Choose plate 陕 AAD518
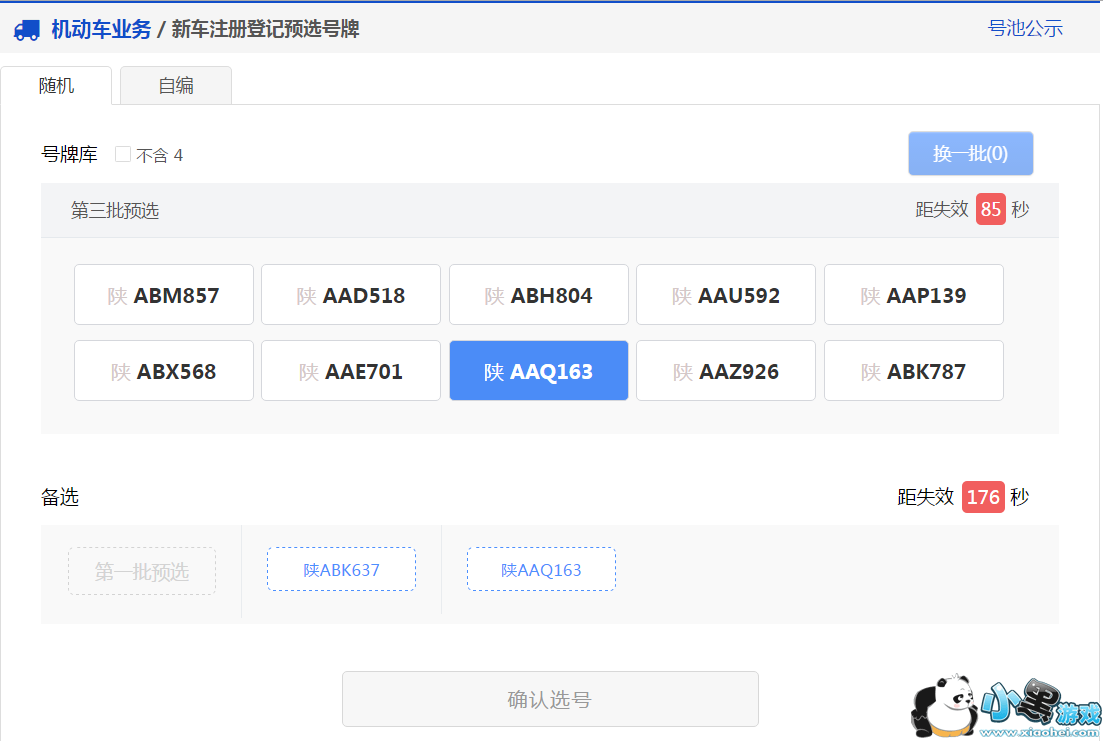 point(351,295)
